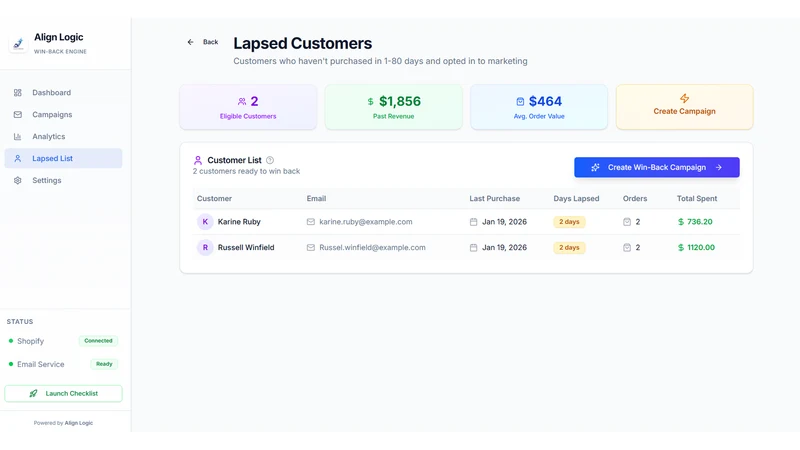Click the rocket icon on Launch Checklist

click(34, 393)
